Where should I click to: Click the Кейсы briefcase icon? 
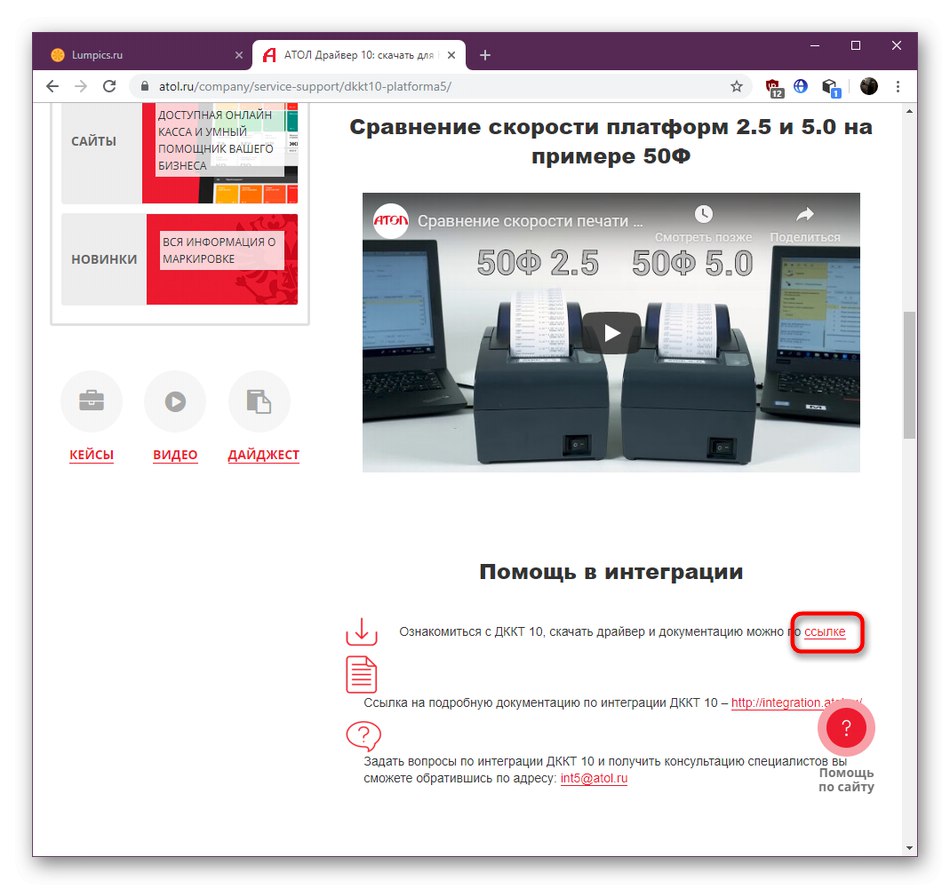coord(91,401)
